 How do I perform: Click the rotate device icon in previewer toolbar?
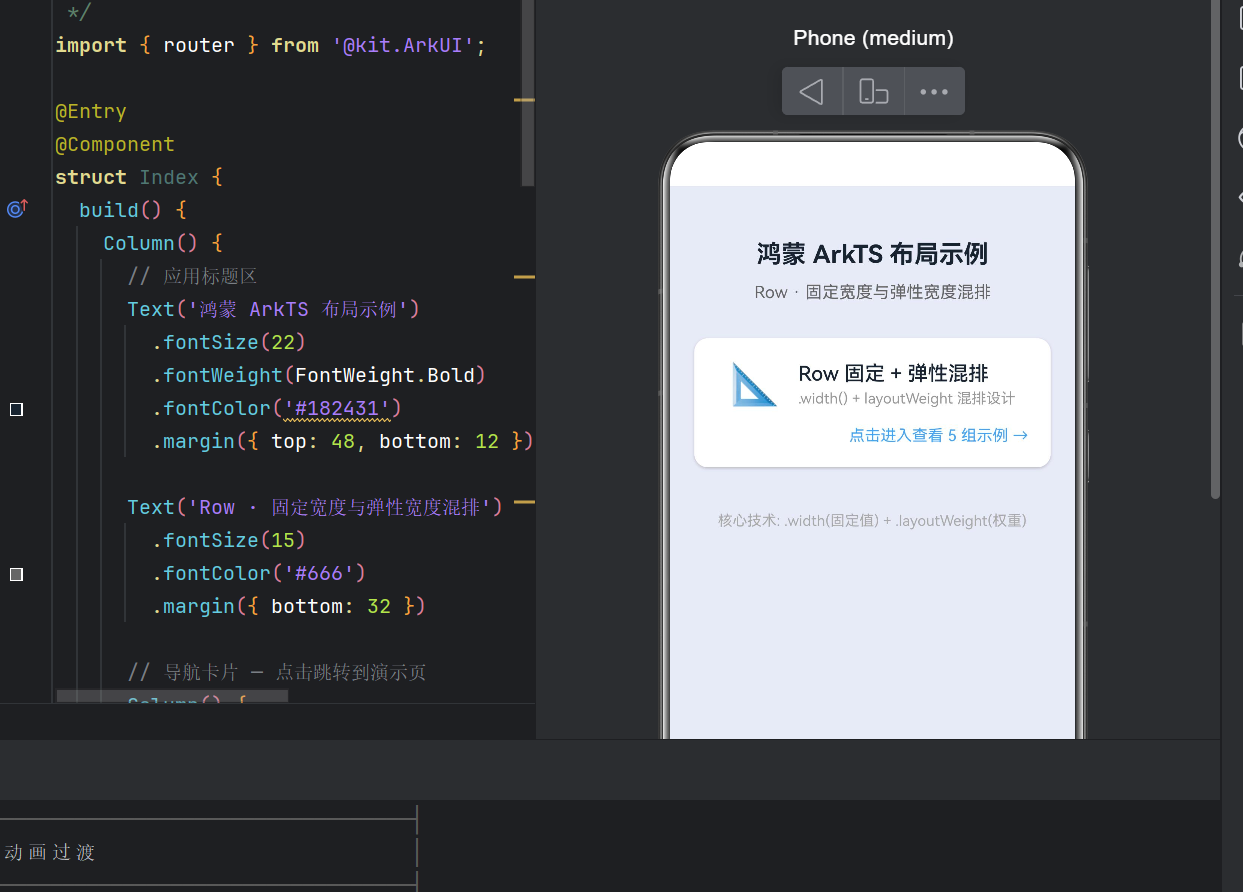(873, 92)
